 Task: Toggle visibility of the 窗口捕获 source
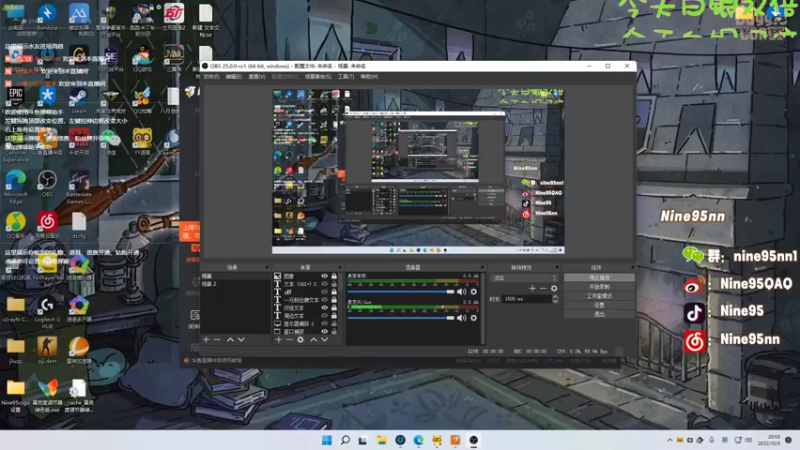[324, 332]
